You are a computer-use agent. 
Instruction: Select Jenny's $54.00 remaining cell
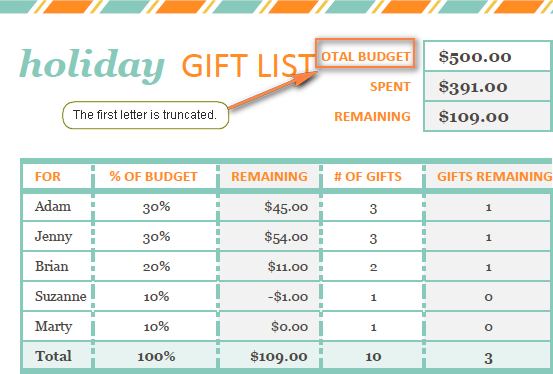click(269, 237)
